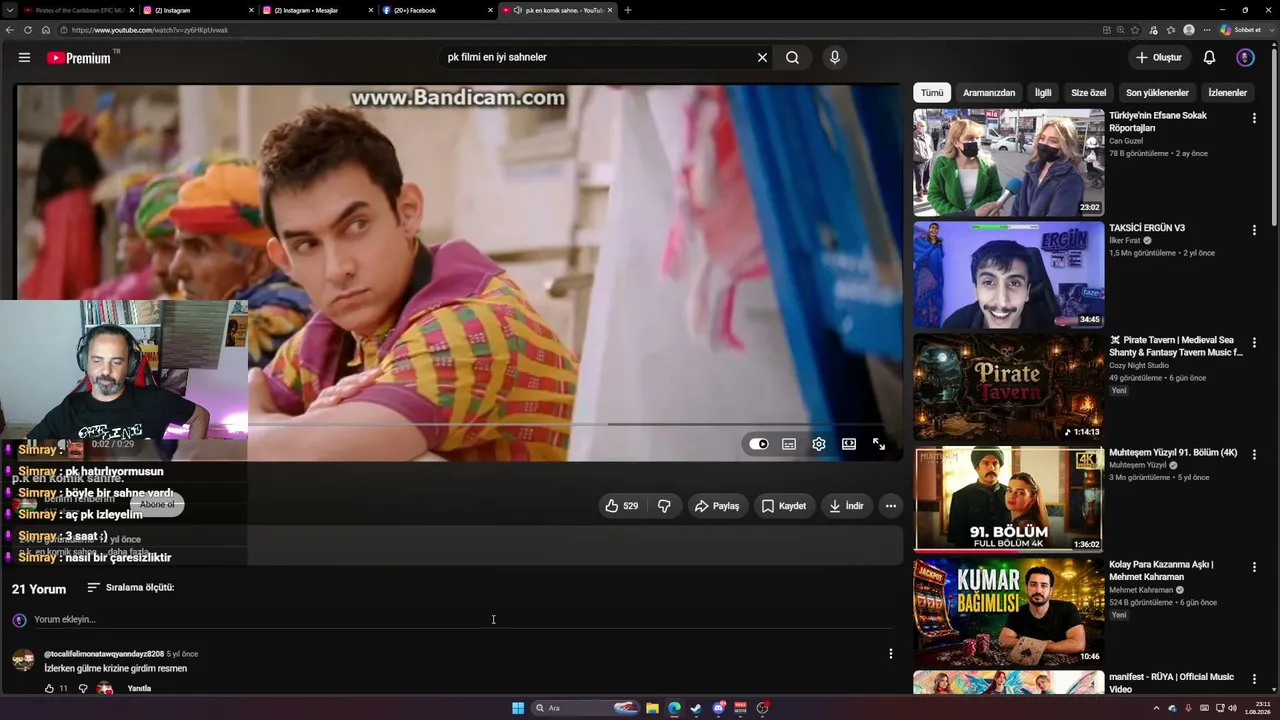Expand the Sıralama ölçütü sort menu

(x=131, y=588)
